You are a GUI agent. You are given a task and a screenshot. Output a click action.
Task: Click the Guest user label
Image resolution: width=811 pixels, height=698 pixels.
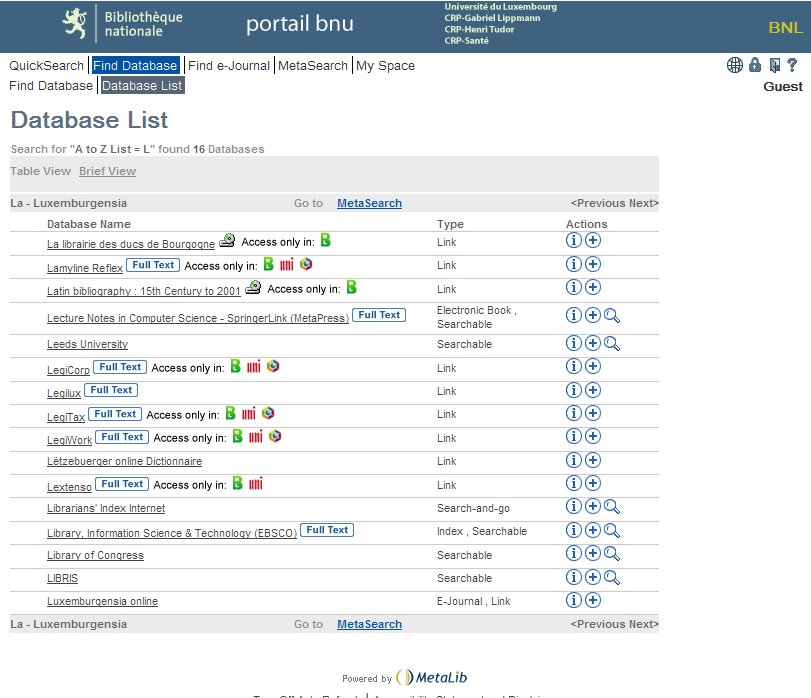(783, 87)
